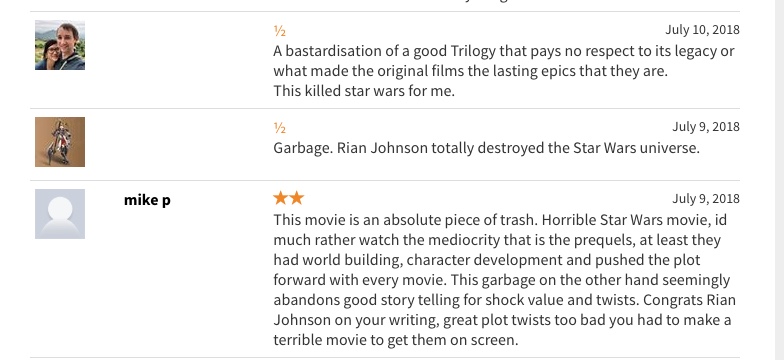Select the July 10, 2018 review date

click(x=702, y=30)
